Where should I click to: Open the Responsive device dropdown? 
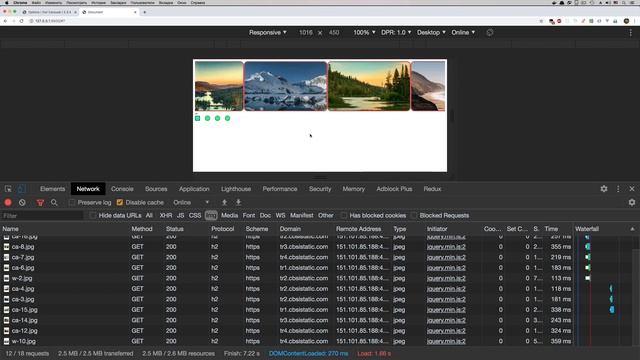268,33
